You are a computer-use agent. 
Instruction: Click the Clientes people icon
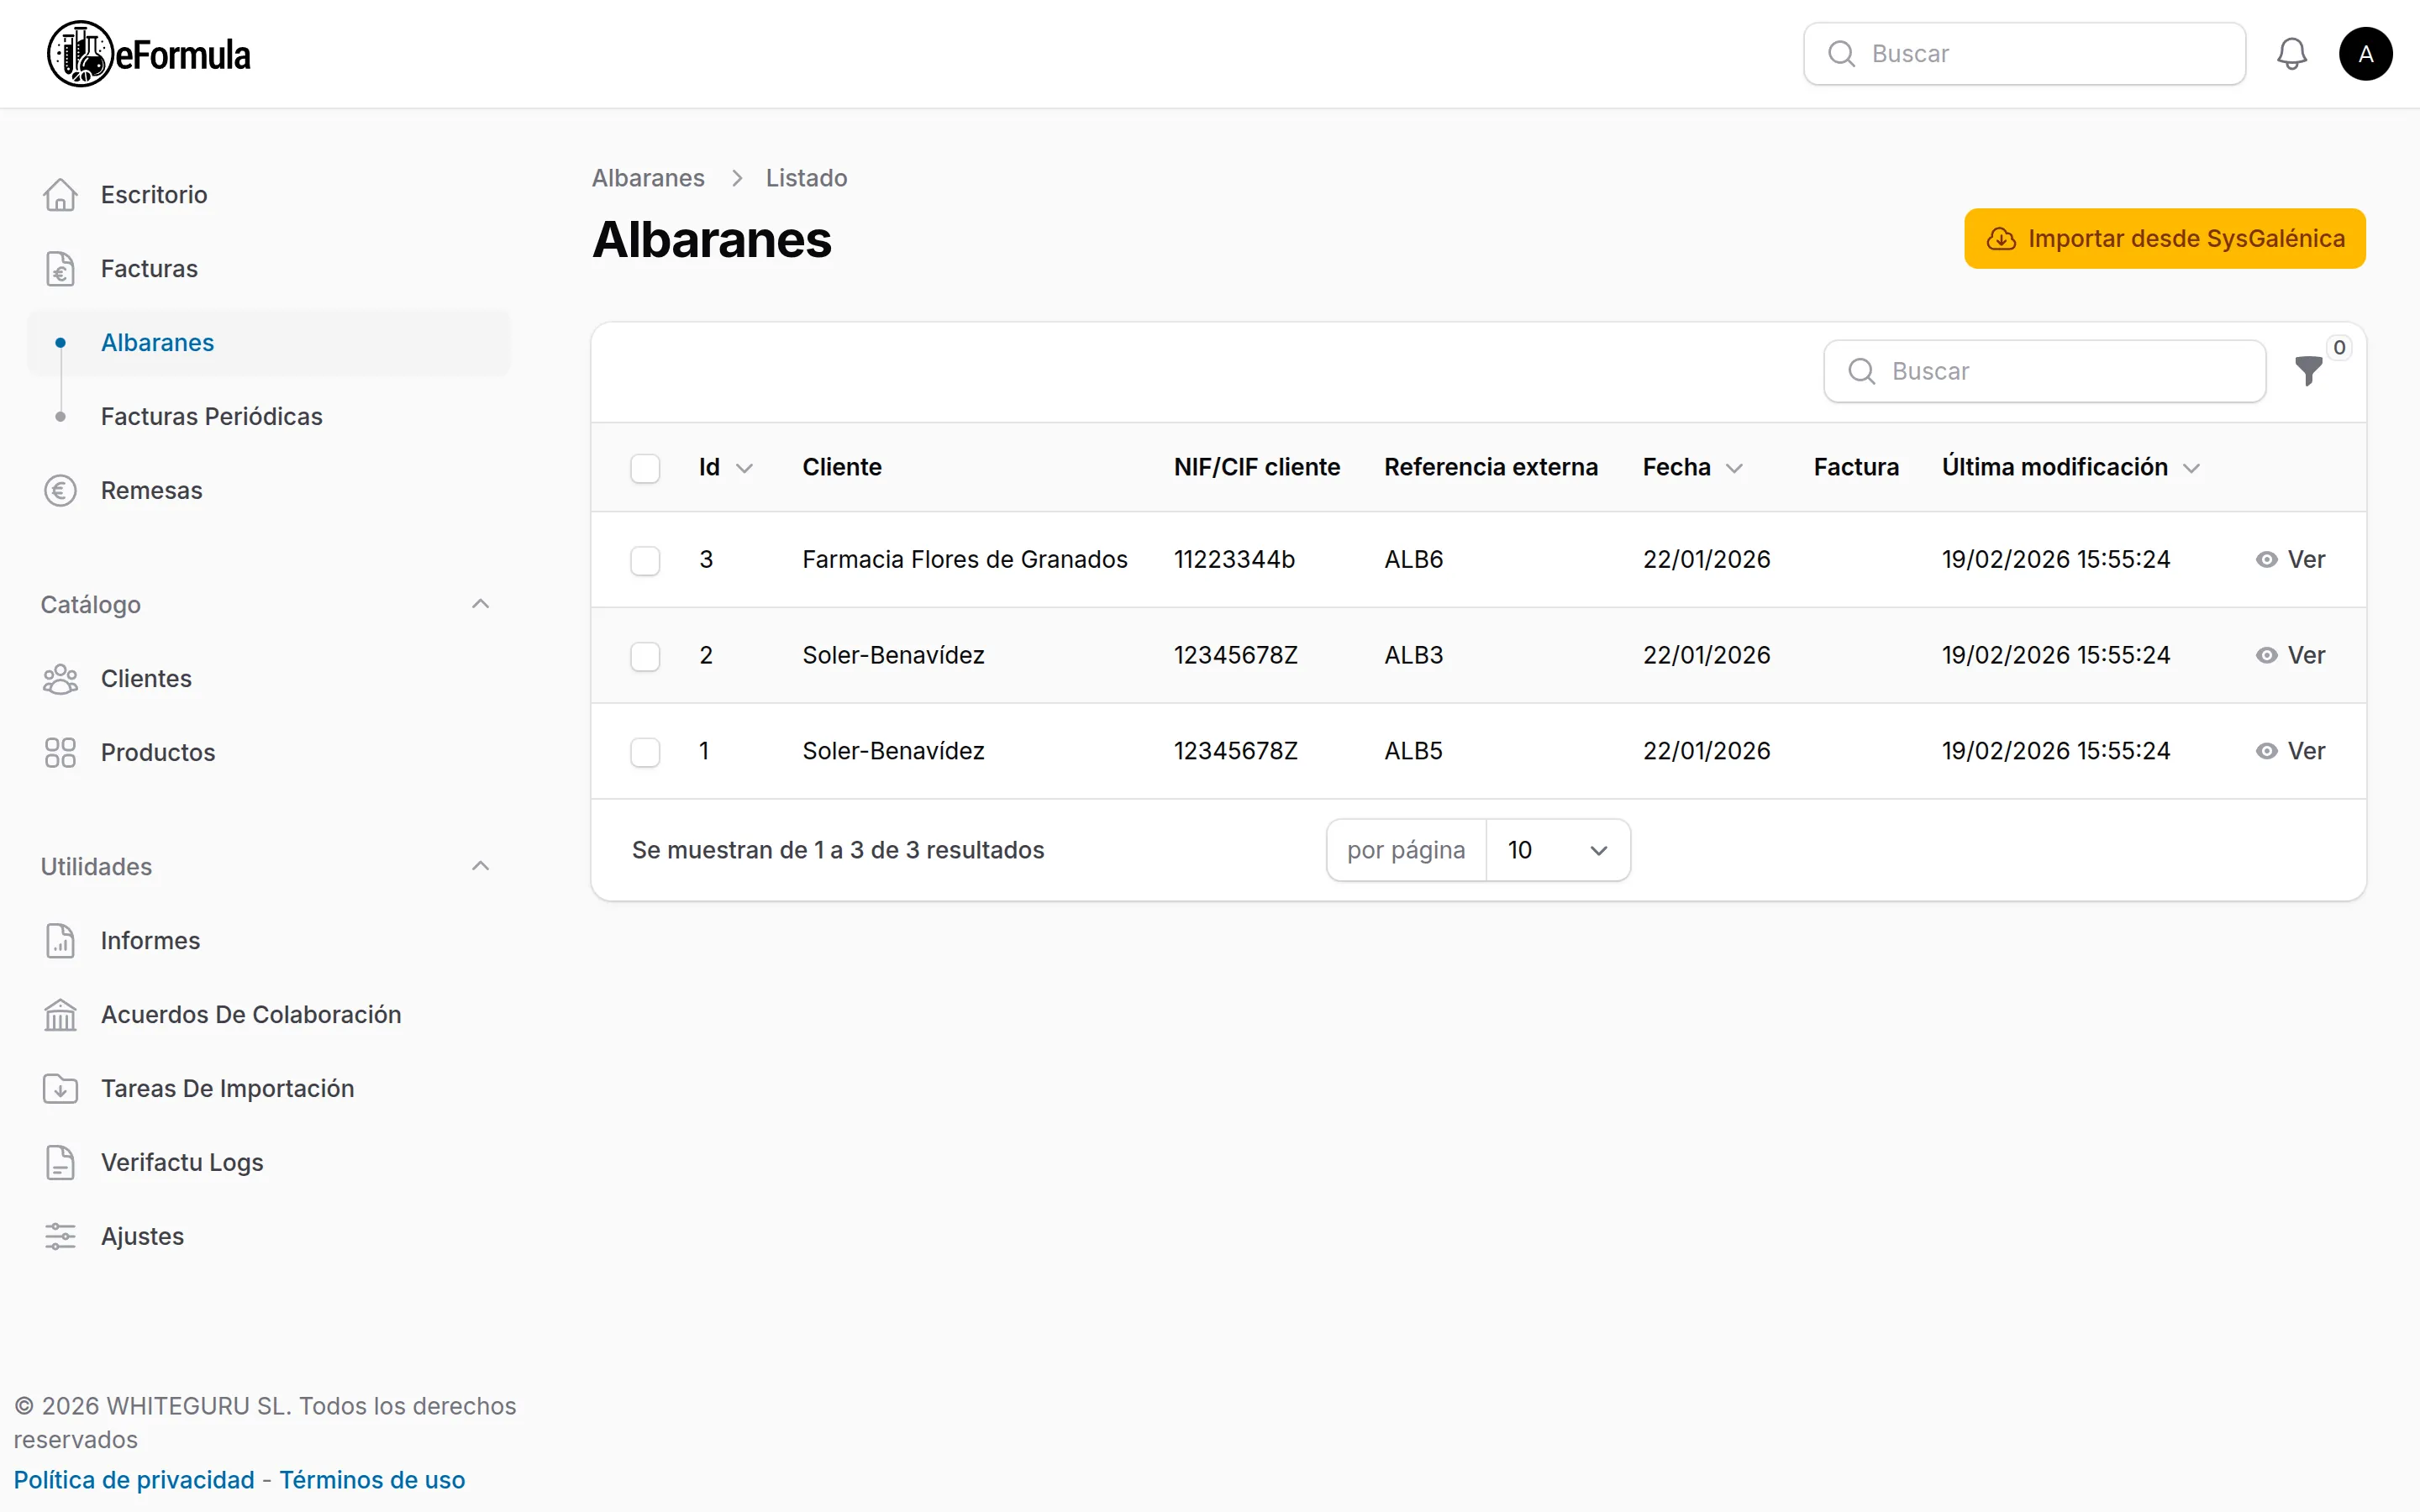[x=60, y=679]
